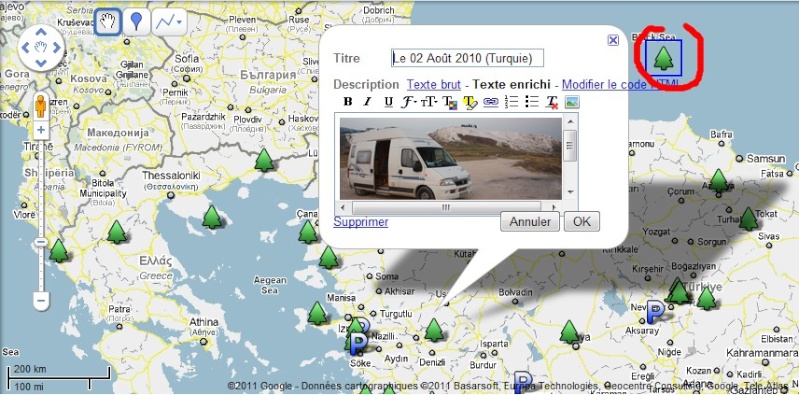
Task: Switch to Texte brut mode
Action: [434, 85]
